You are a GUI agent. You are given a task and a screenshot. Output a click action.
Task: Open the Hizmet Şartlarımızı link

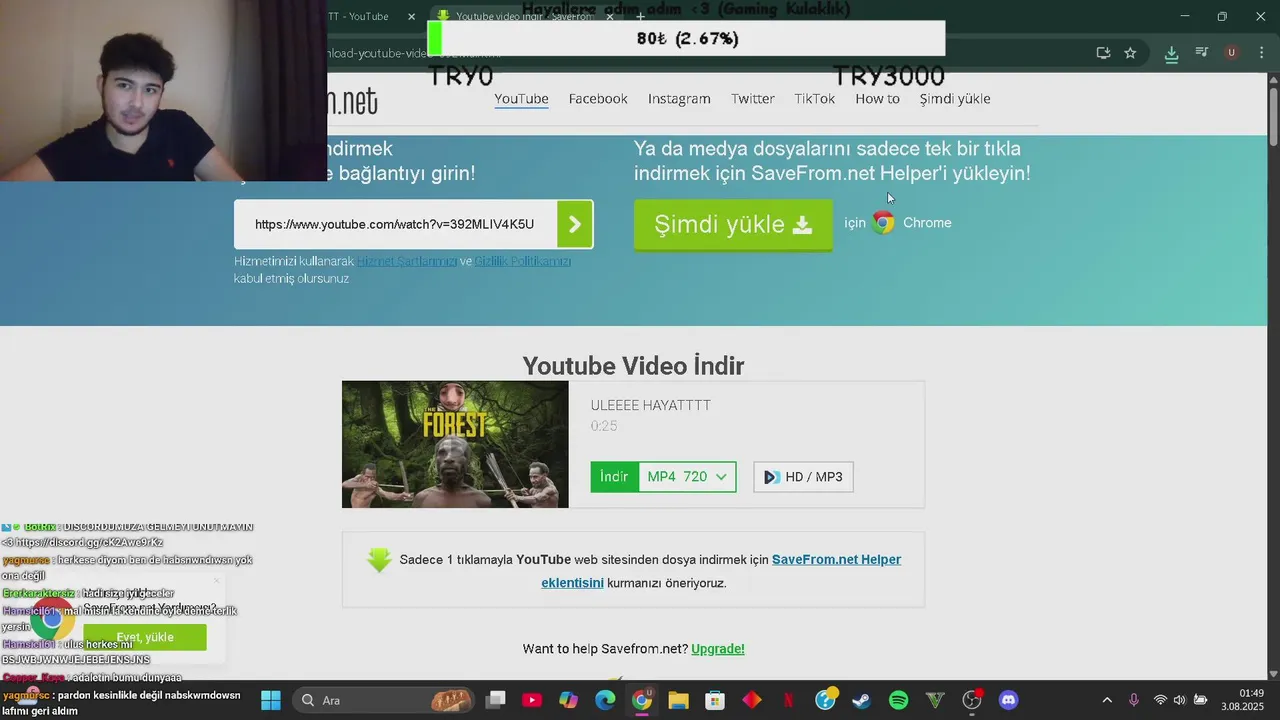pyautogui.click(x=407, y=261)
